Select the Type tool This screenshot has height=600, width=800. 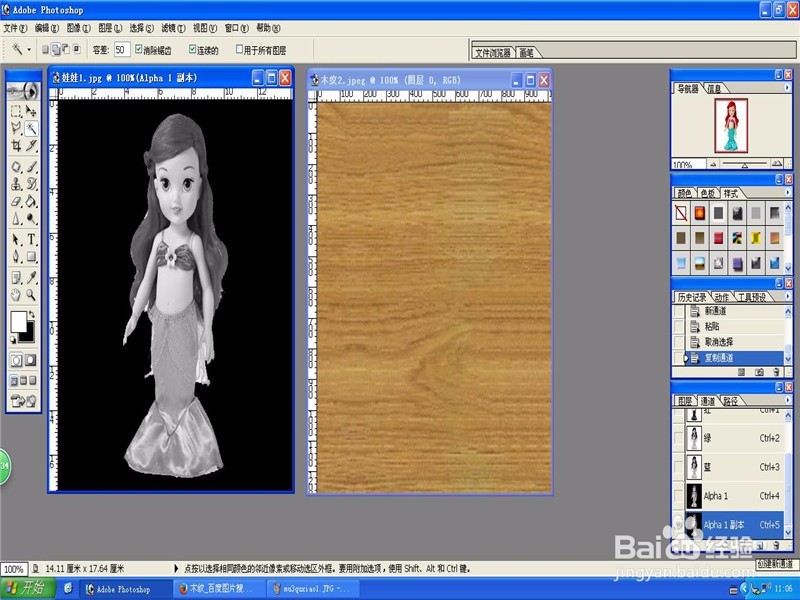tap(31, 239)
